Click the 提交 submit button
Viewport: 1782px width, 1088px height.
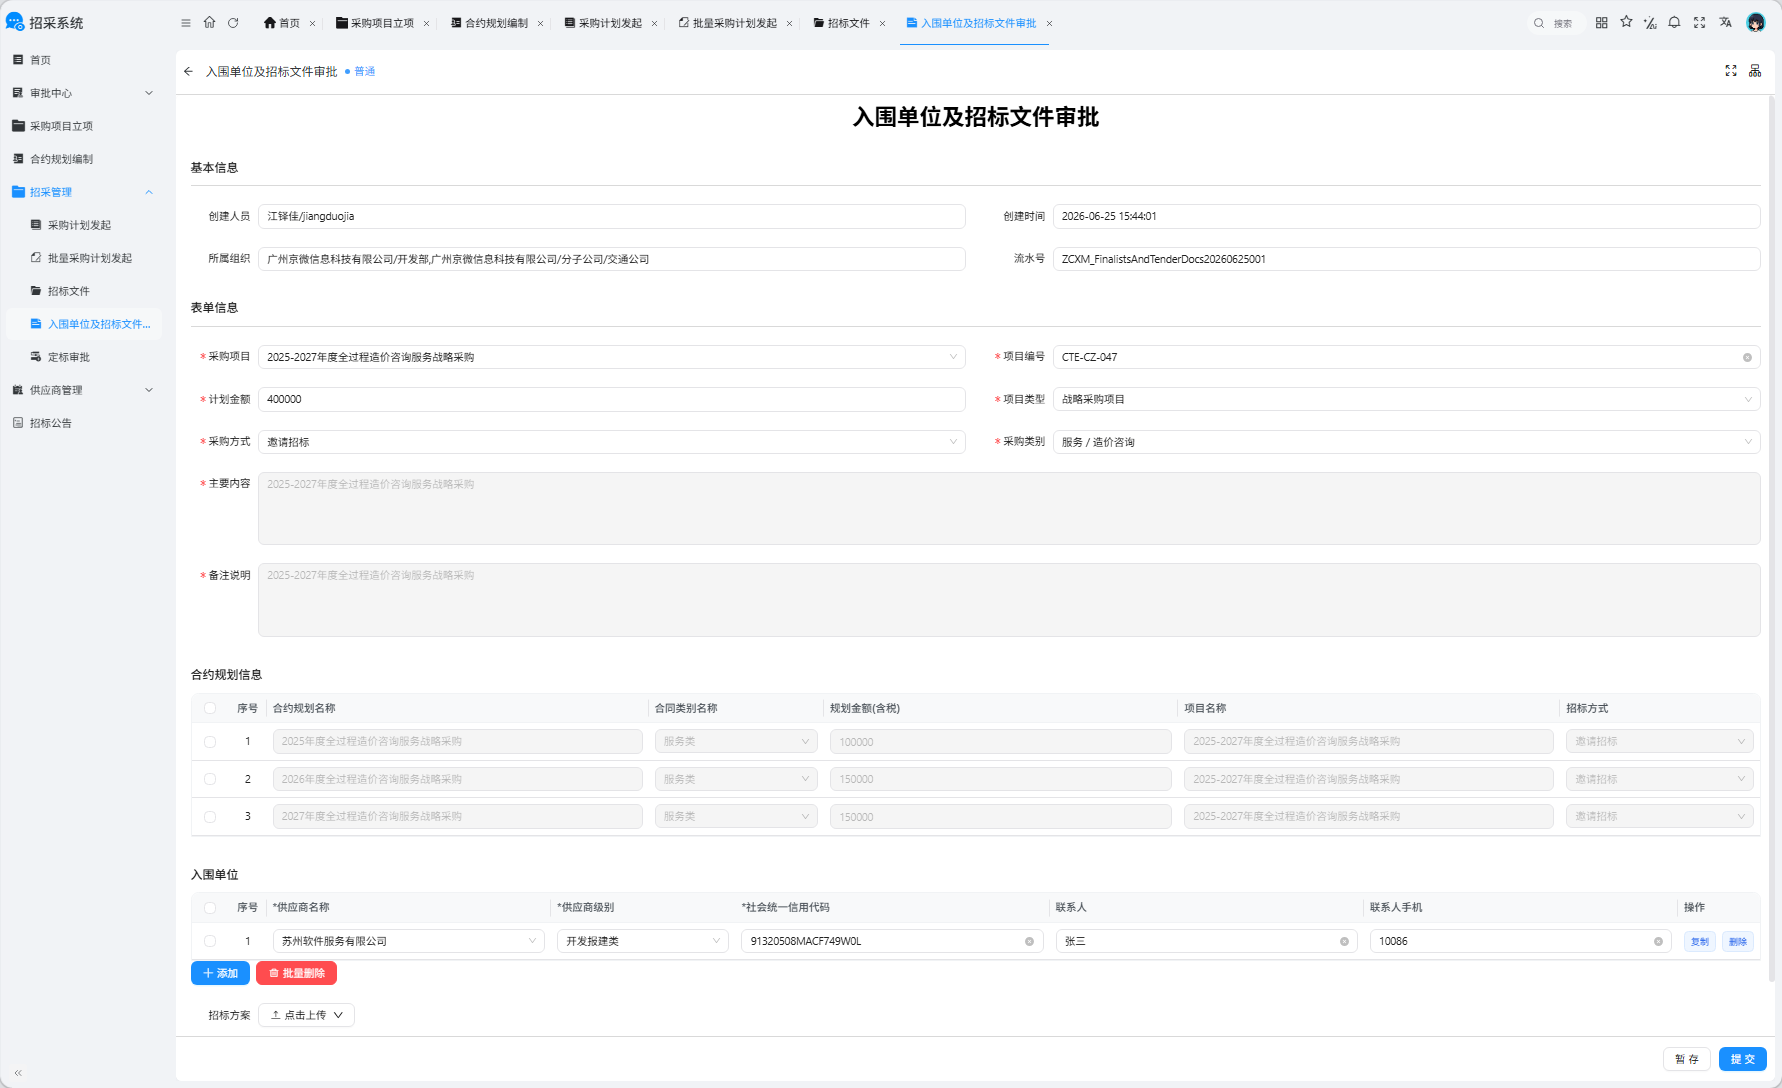(x=1742, y=1059)
